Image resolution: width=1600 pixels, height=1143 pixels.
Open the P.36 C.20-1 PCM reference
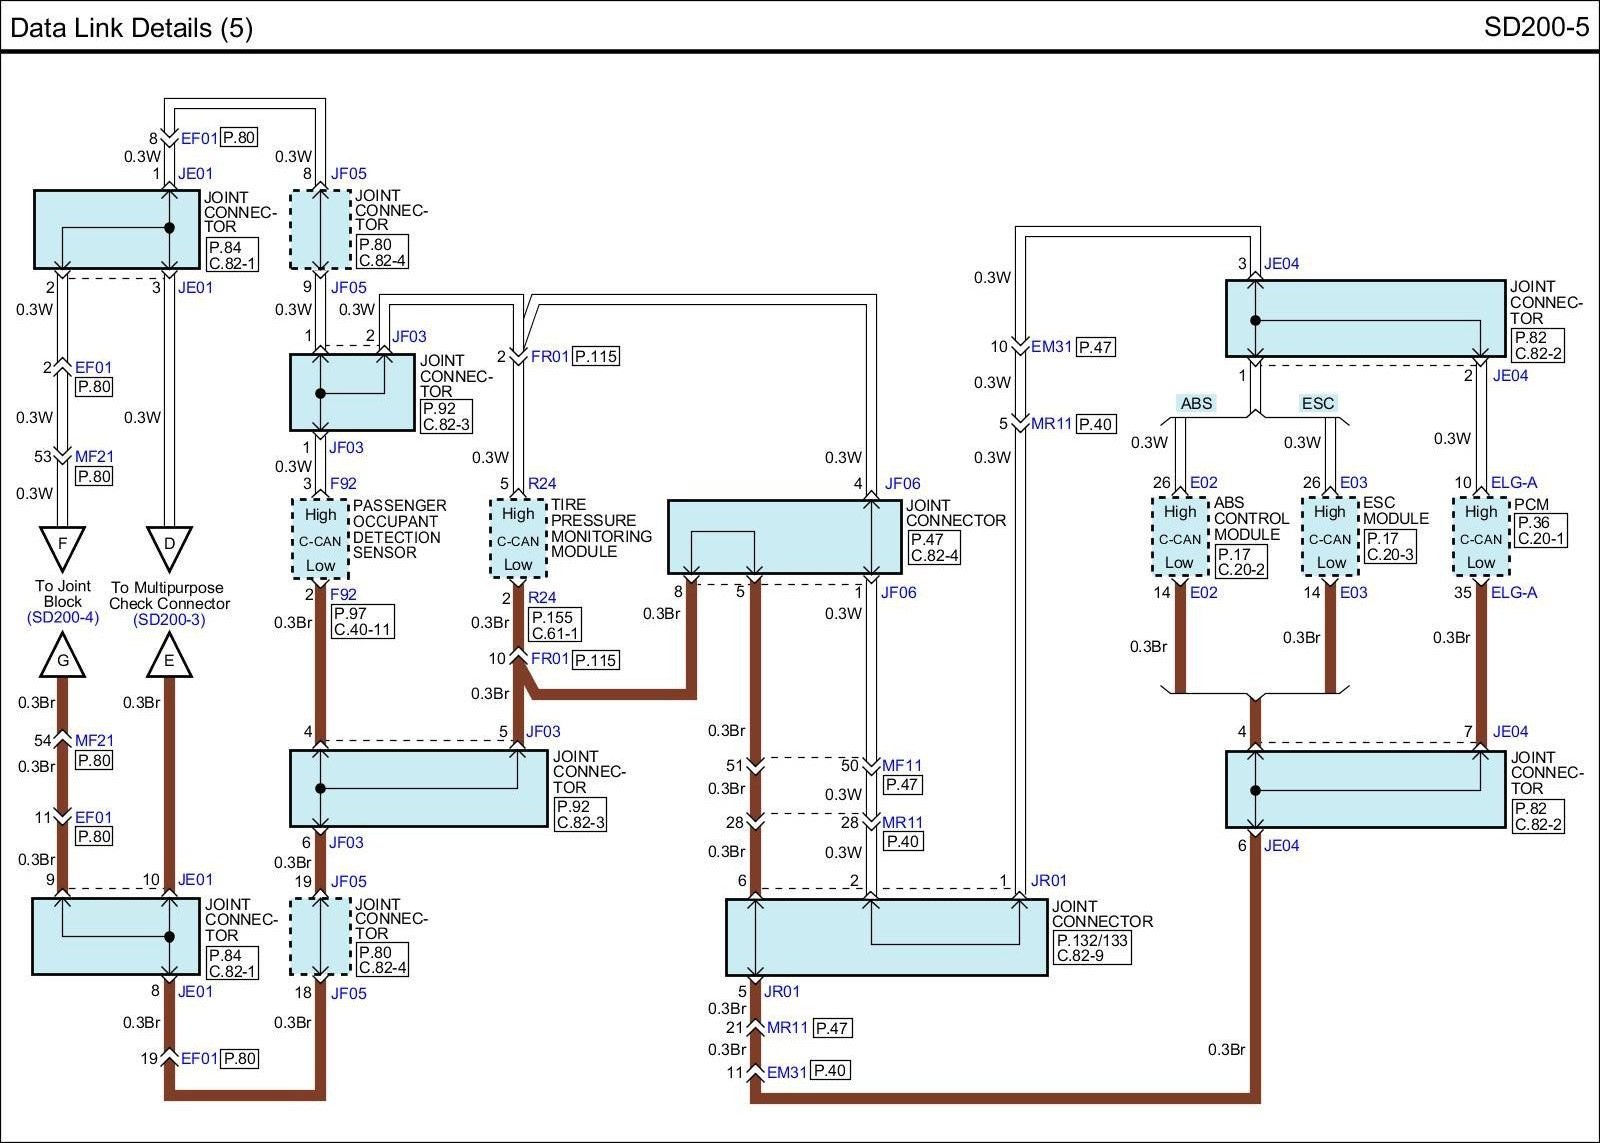pos(1540,531)
